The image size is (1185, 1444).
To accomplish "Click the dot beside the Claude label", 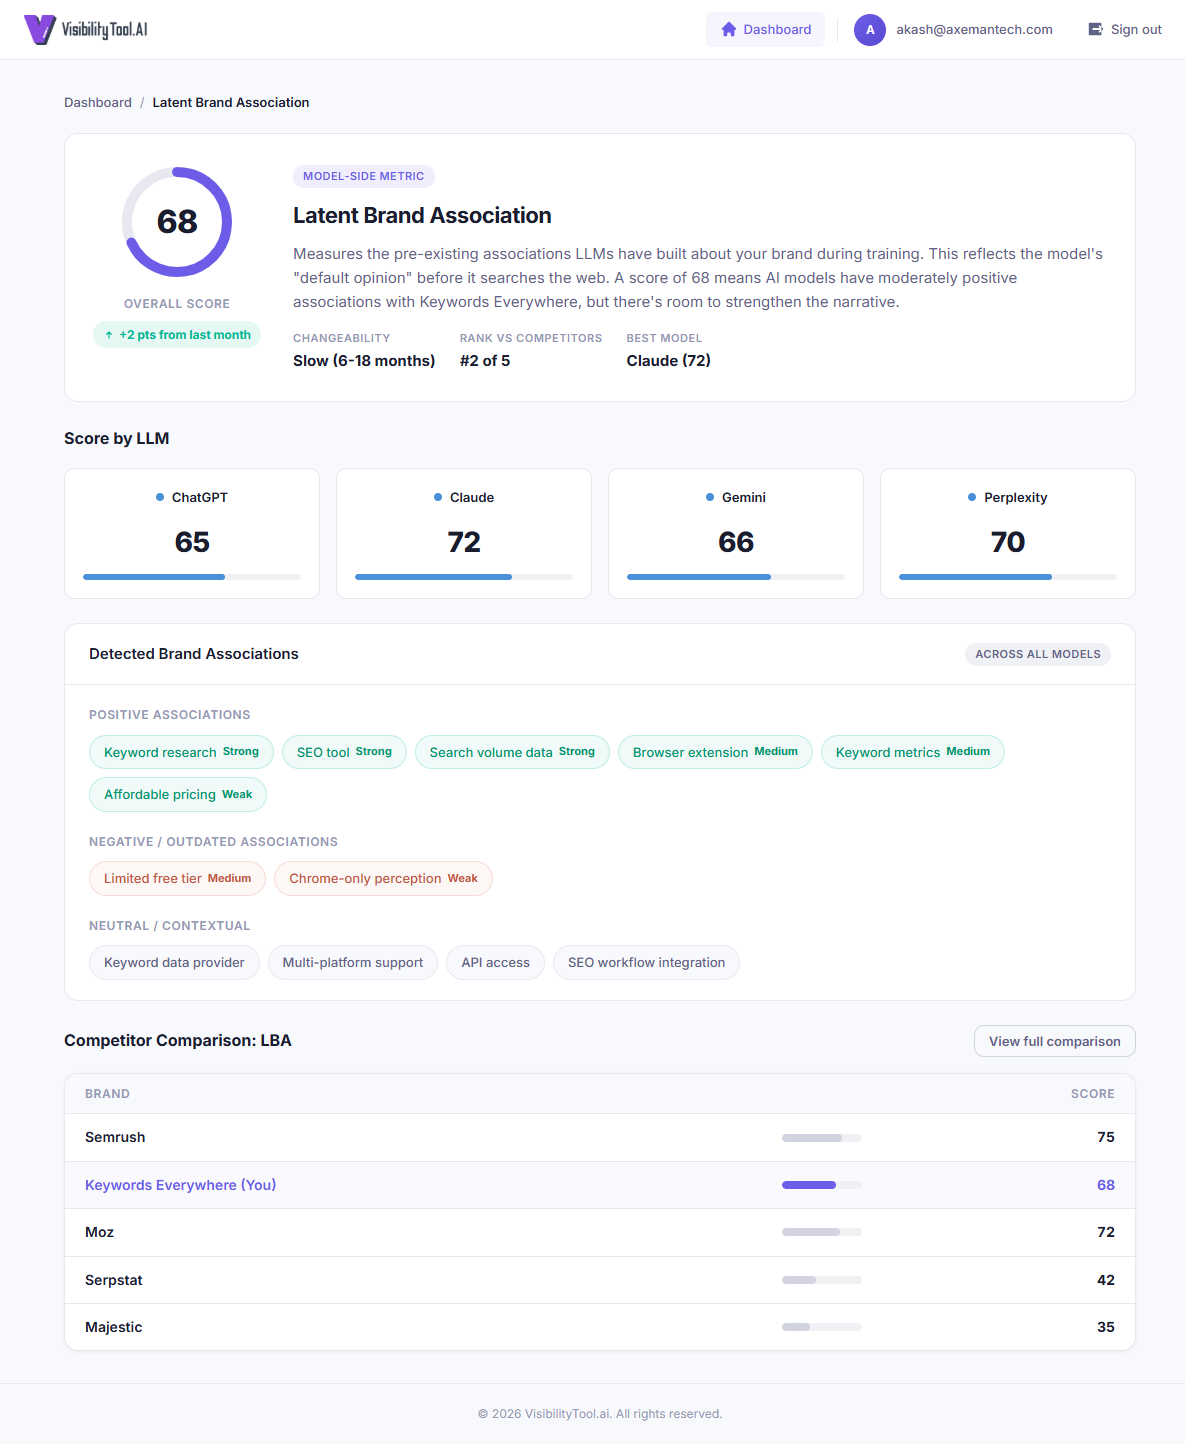I will (435, 496).
